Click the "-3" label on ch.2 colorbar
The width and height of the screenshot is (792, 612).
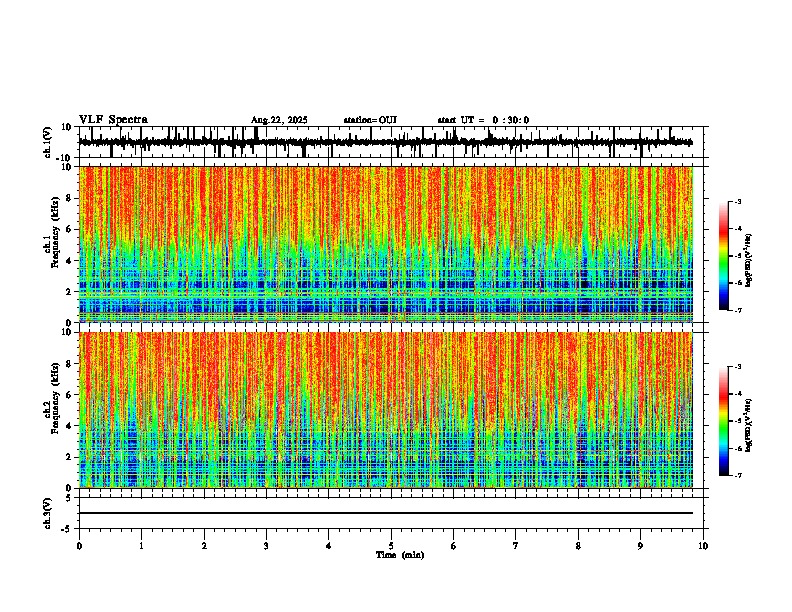[737, 367]
